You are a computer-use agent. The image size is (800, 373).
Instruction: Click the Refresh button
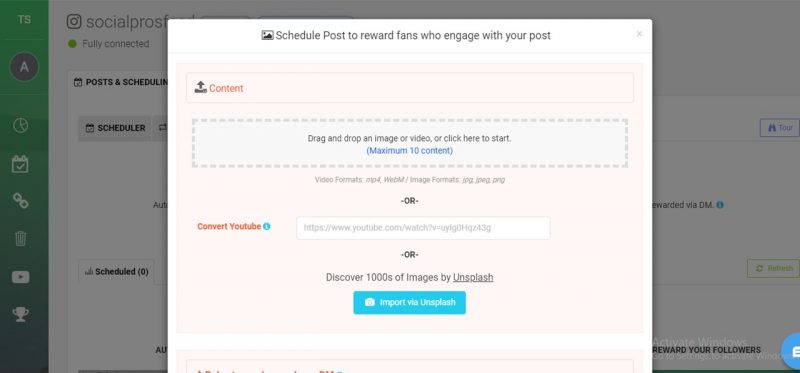773,268
